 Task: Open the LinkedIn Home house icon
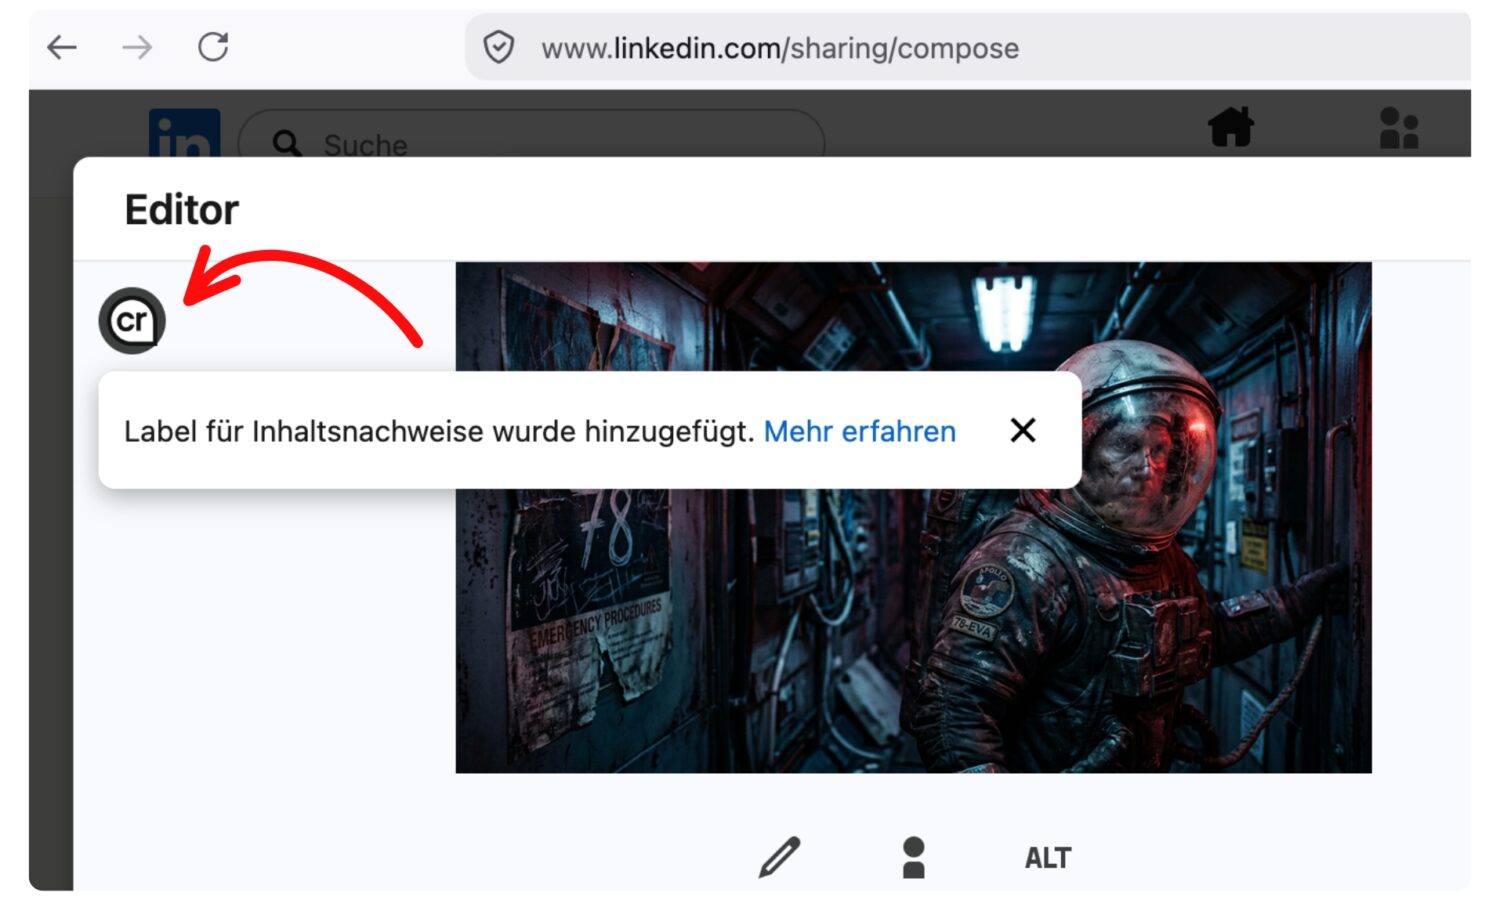pos(1231,127)
